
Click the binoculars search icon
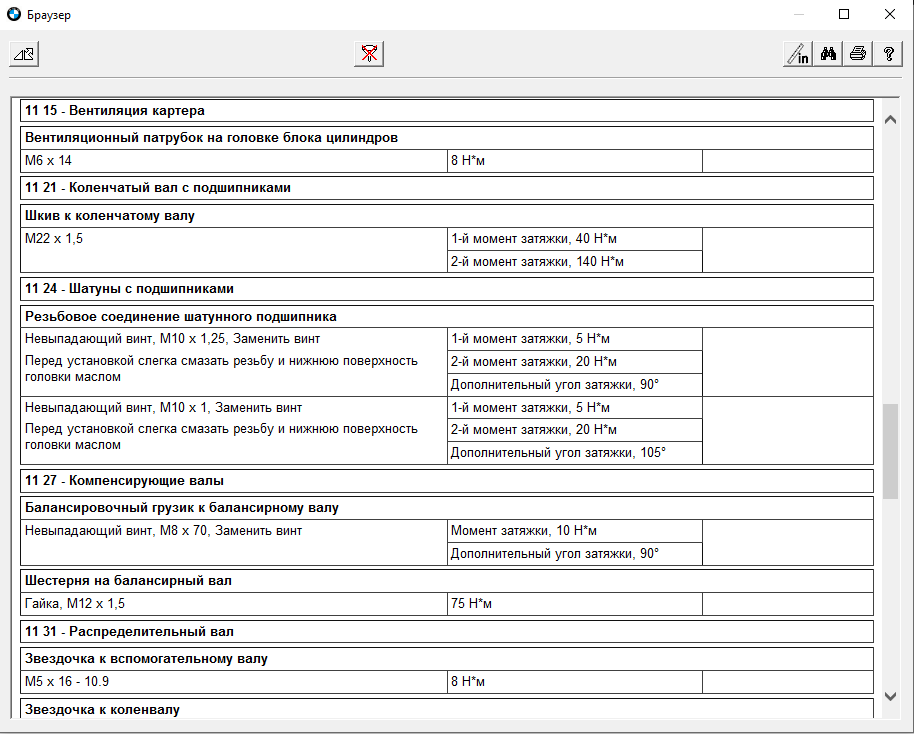point(828,54)
